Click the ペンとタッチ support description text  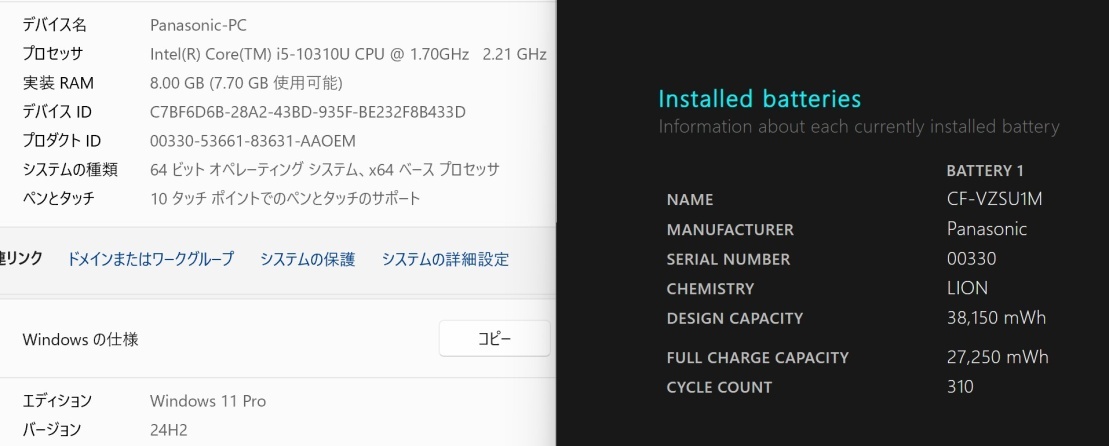point(285,198)
